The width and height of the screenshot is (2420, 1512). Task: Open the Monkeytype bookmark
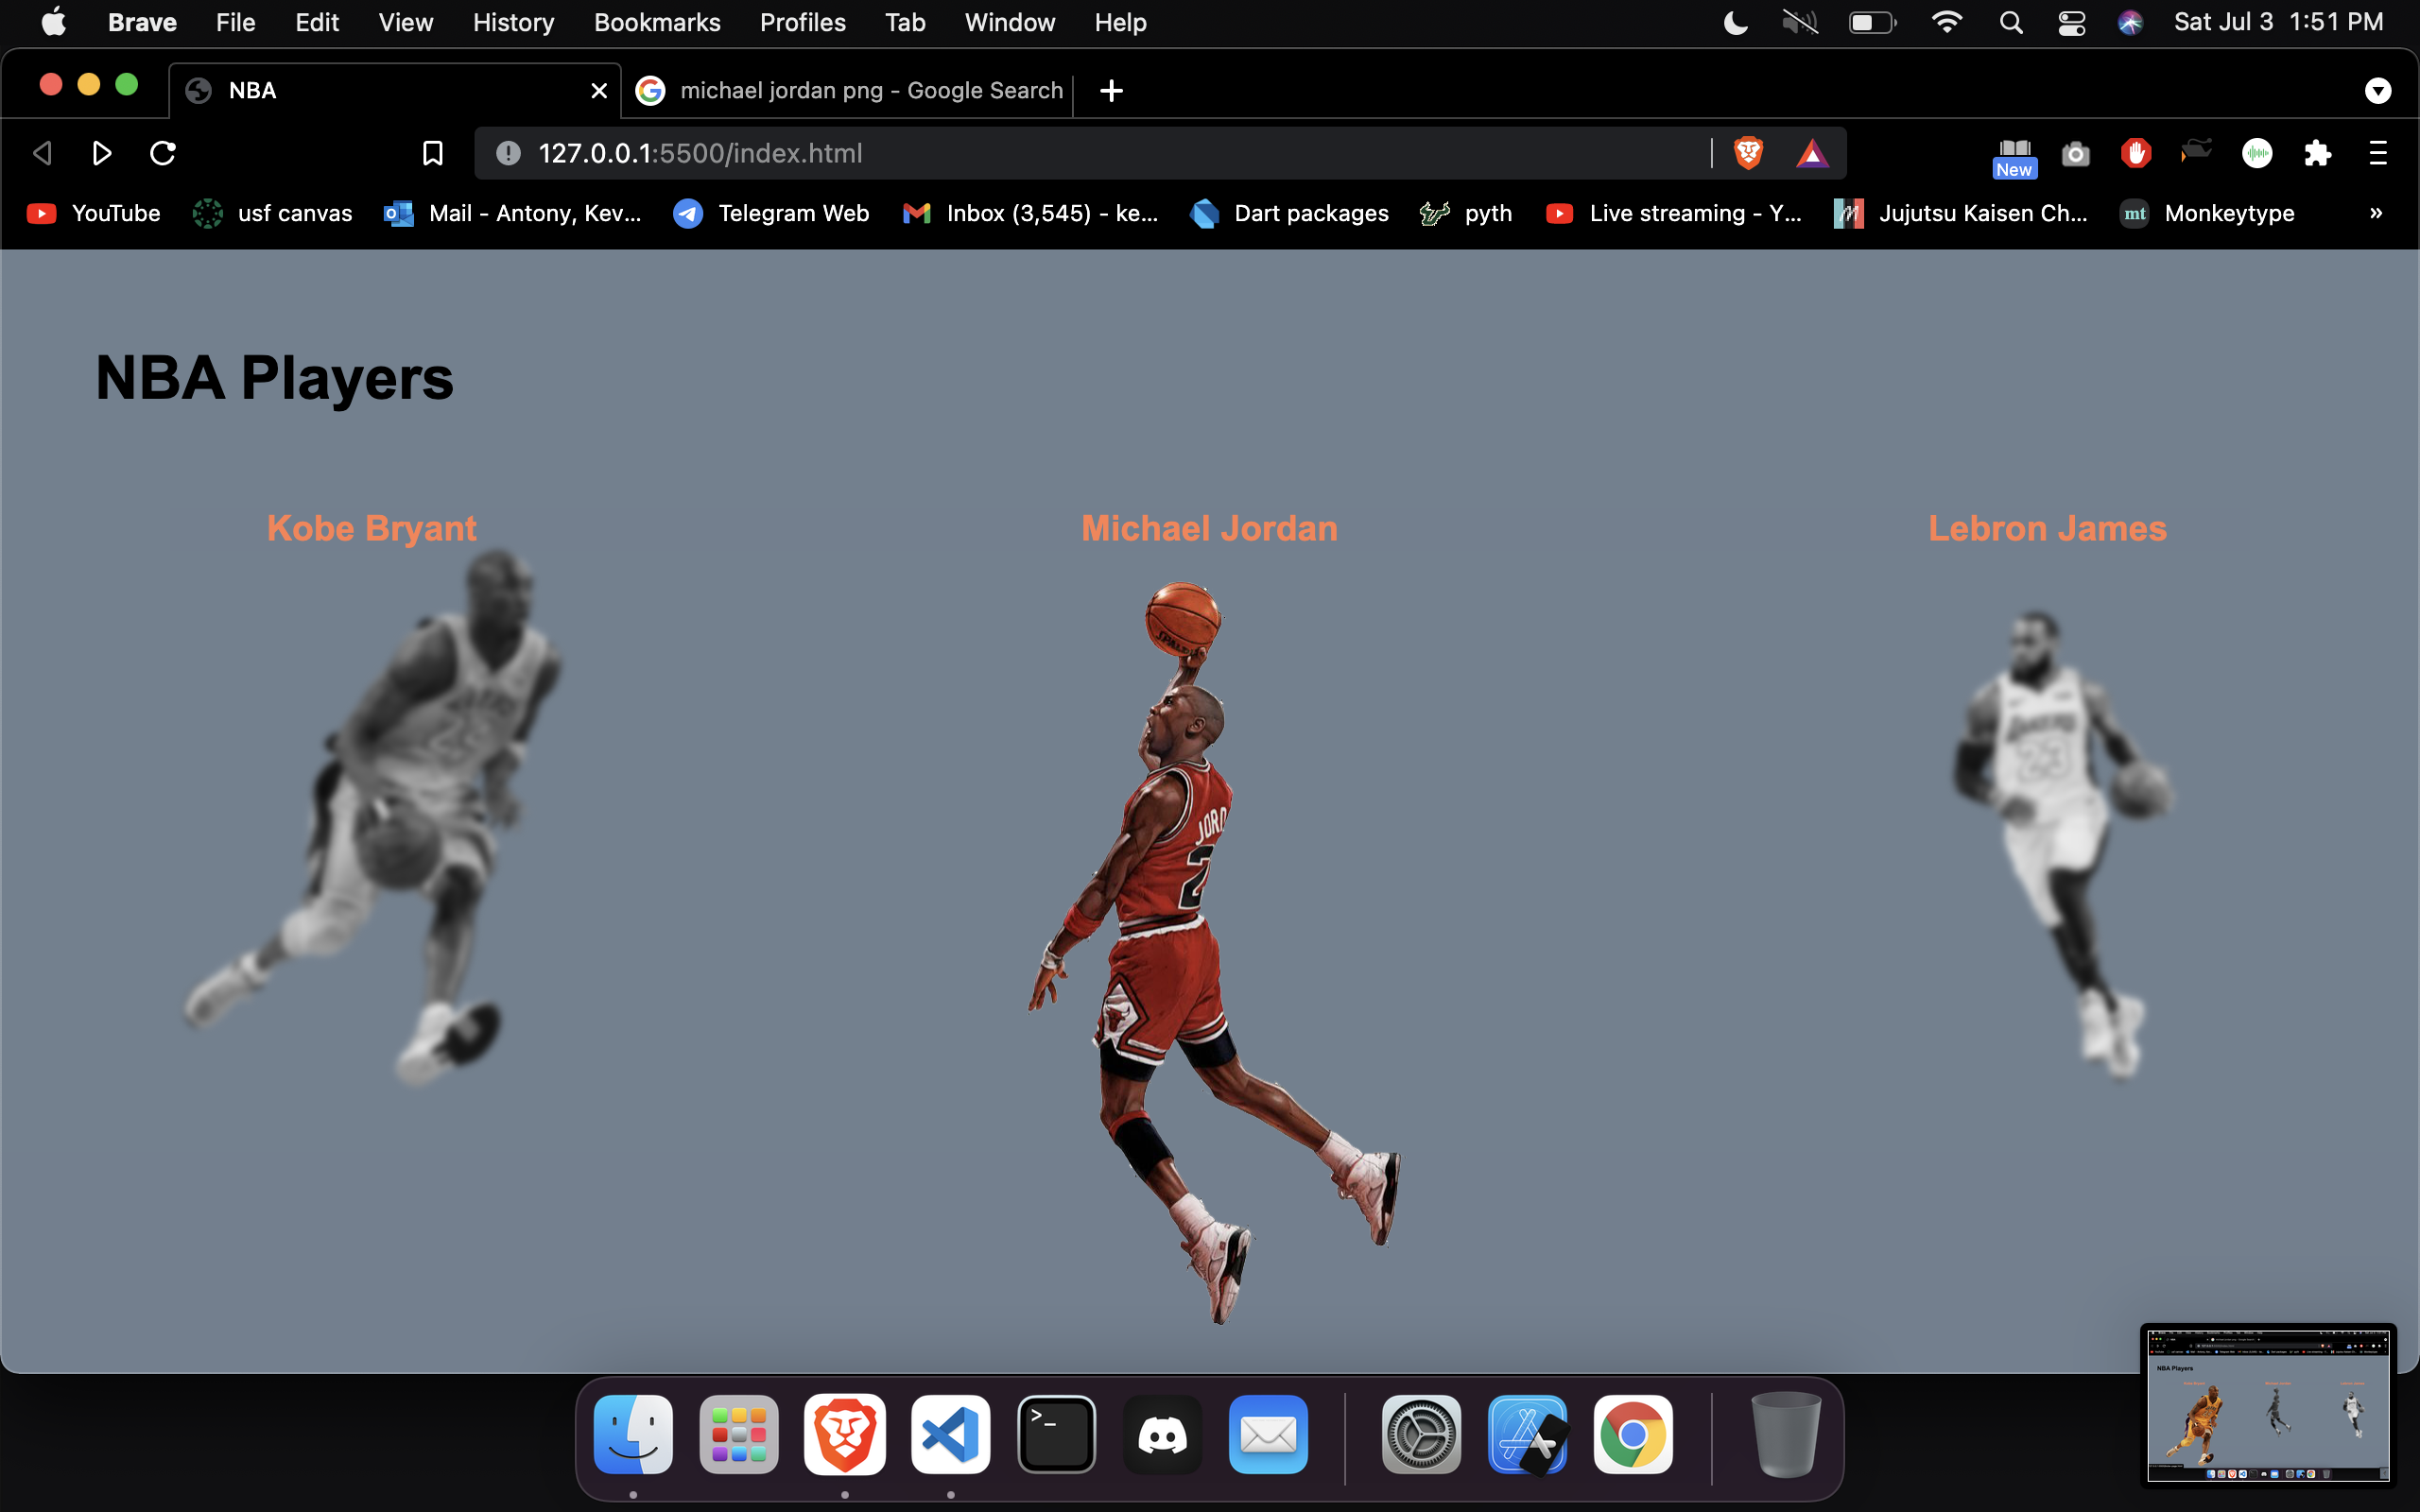pos(2207,213)
